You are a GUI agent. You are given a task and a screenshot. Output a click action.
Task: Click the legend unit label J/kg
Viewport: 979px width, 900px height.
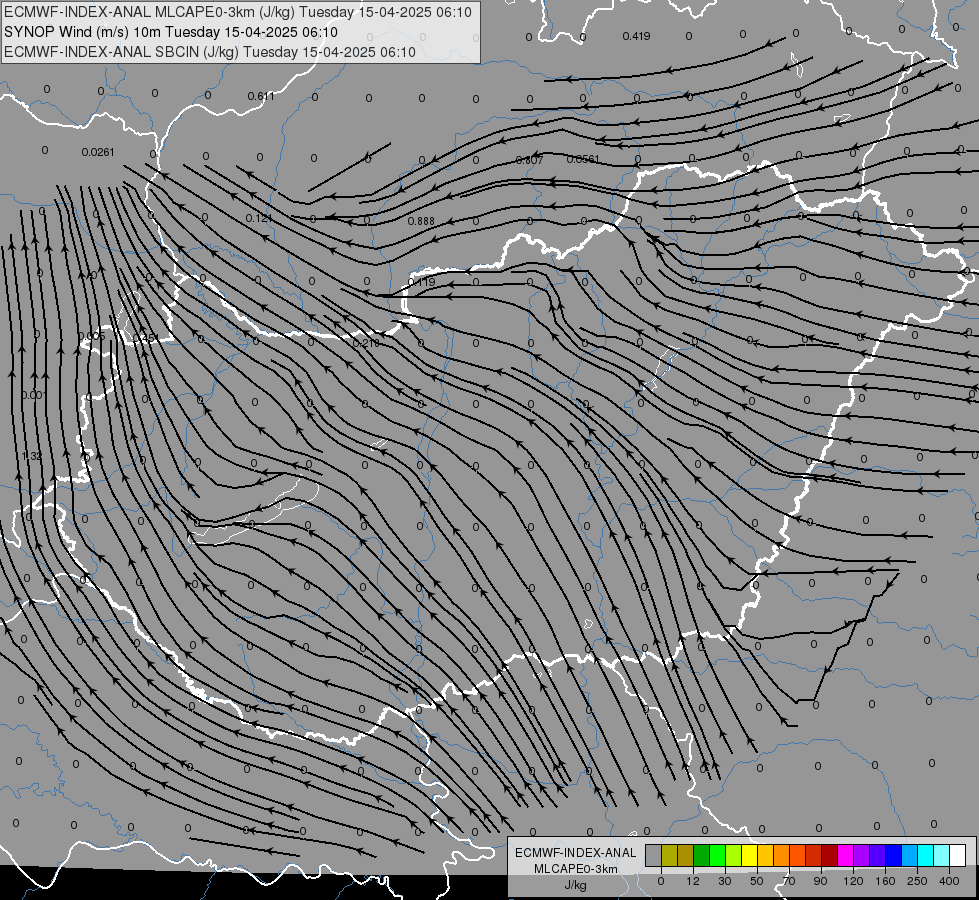[x=576, y=885]
